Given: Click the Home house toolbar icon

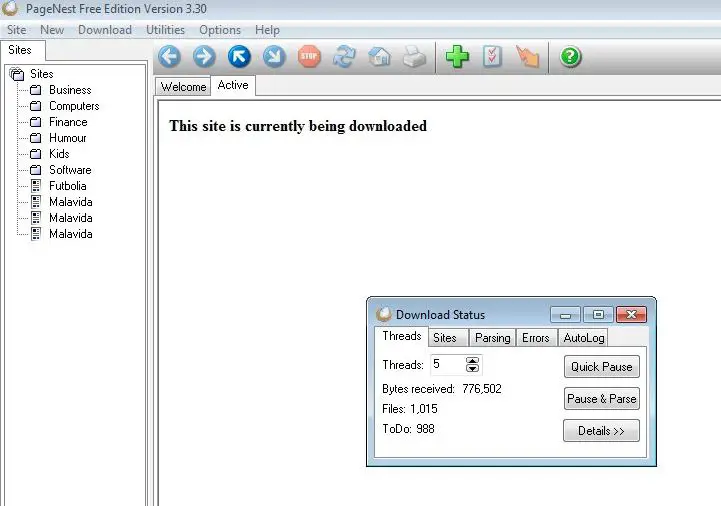Looking at the screenshot, I should 379,57.
